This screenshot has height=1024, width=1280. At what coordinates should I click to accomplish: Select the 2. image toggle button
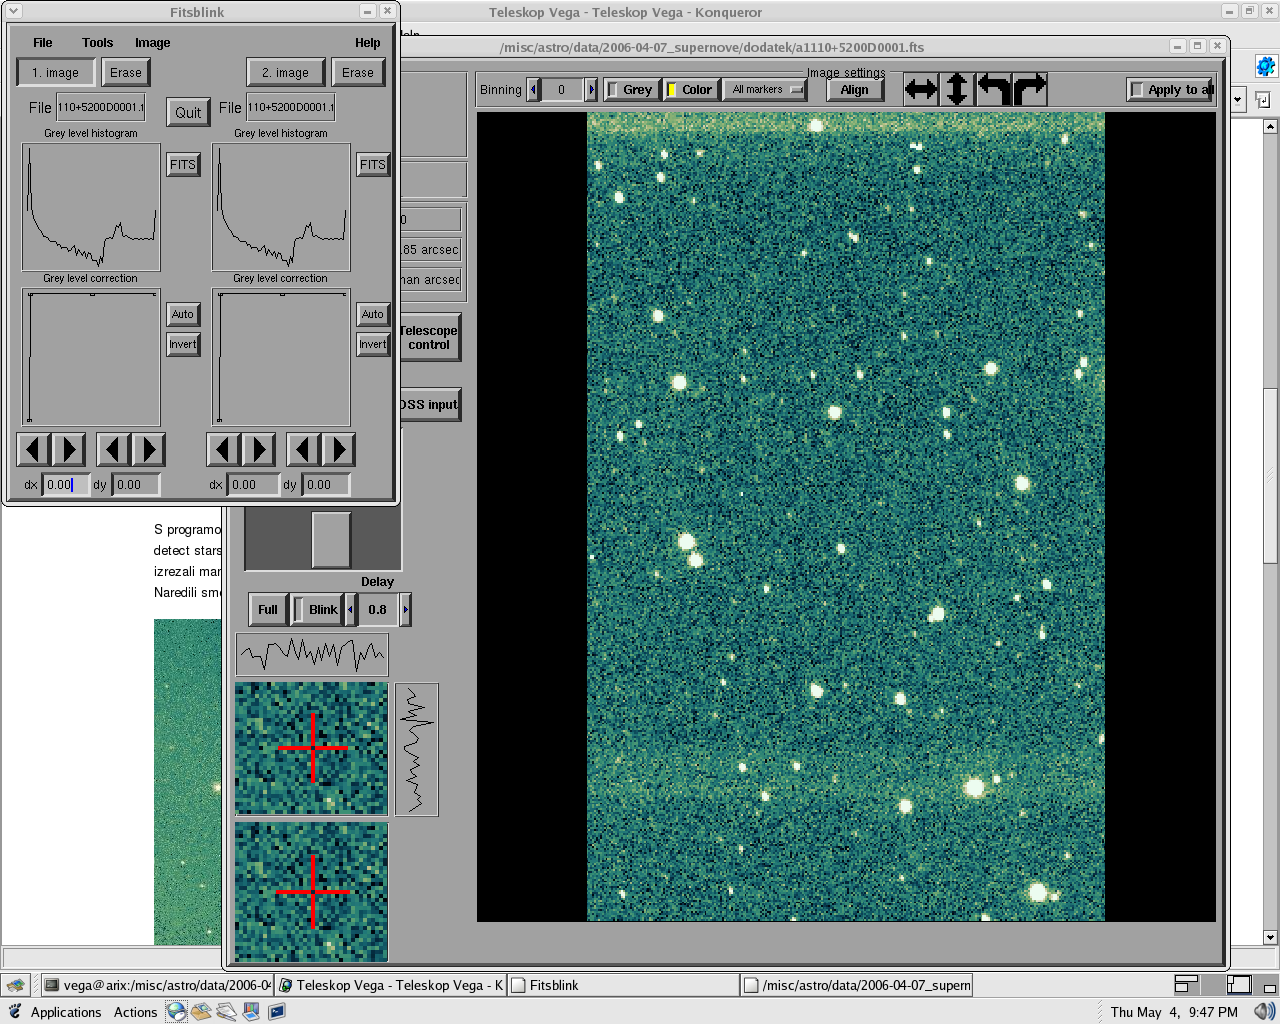pyautogui.click(x=285, y=73)
